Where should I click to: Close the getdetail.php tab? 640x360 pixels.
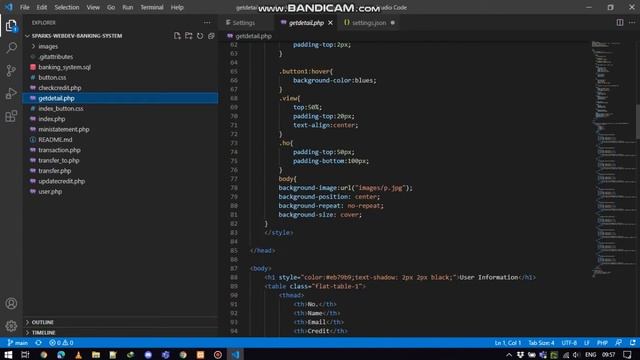coord(330,23)
